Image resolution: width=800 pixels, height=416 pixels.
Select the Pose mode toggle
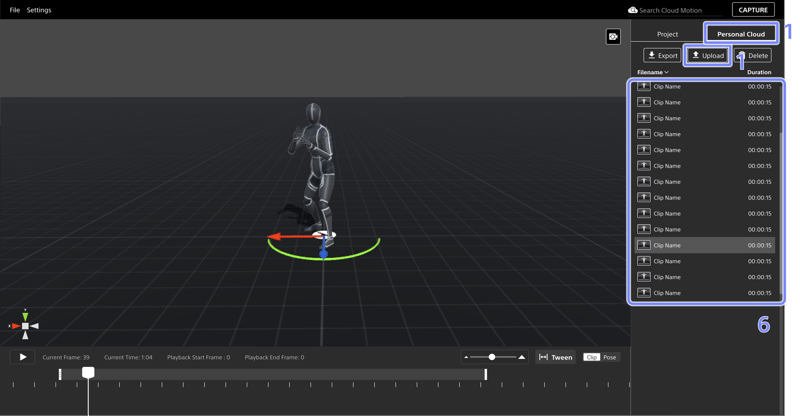pos(610,357)
